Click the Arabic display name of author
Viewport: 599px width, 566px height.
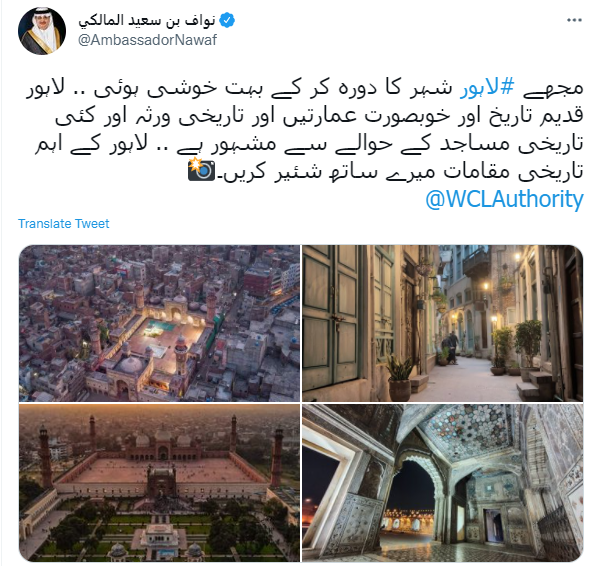(x=147, y=20)
